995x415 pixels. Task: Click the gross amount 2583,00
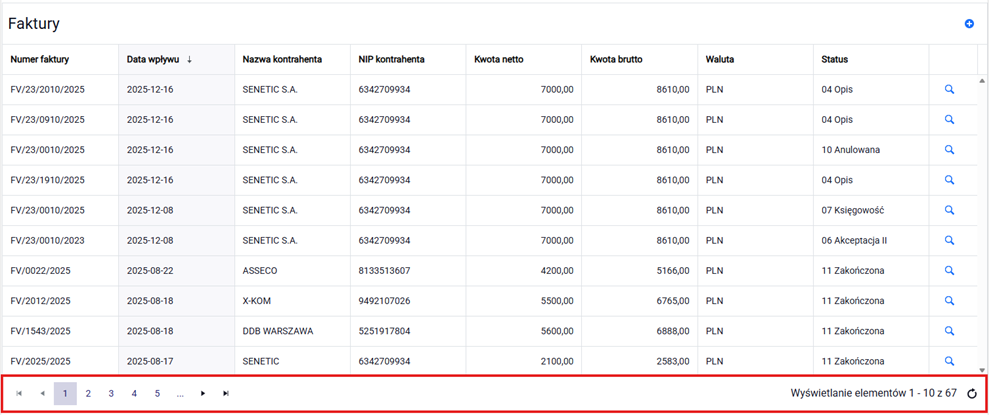tap(673, 361)
